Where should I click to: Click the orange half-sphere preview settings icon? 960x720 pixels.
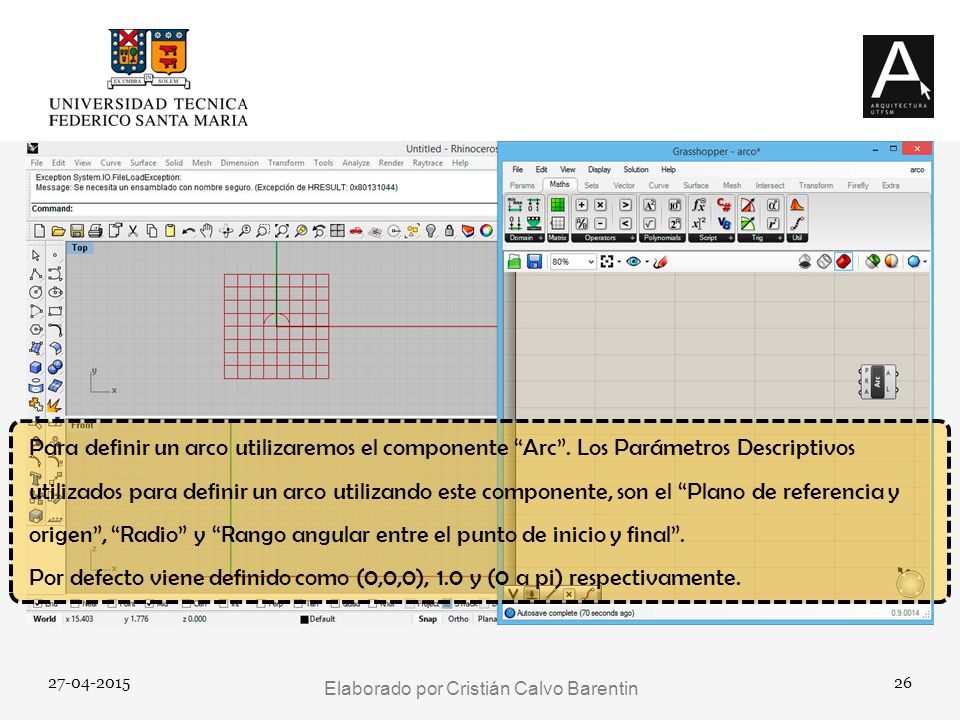(891, 262)
